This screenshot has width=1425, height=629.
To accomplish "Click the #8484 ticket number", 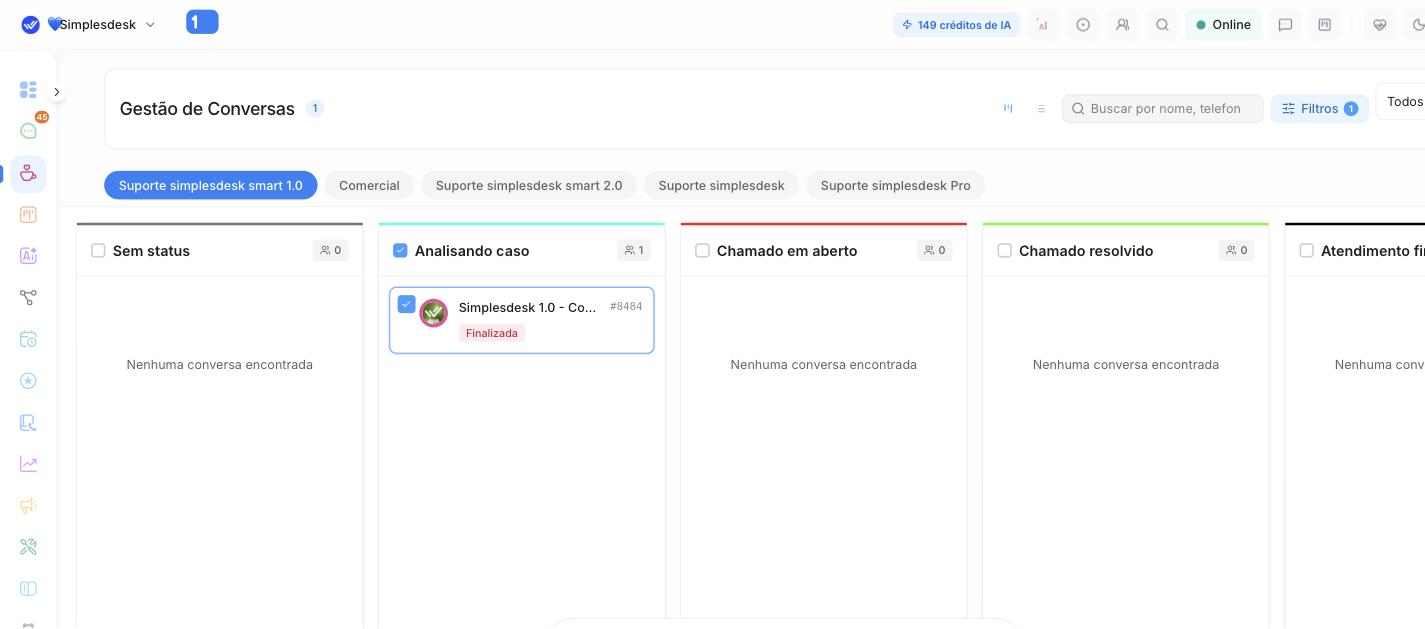I will click(626, 306).
